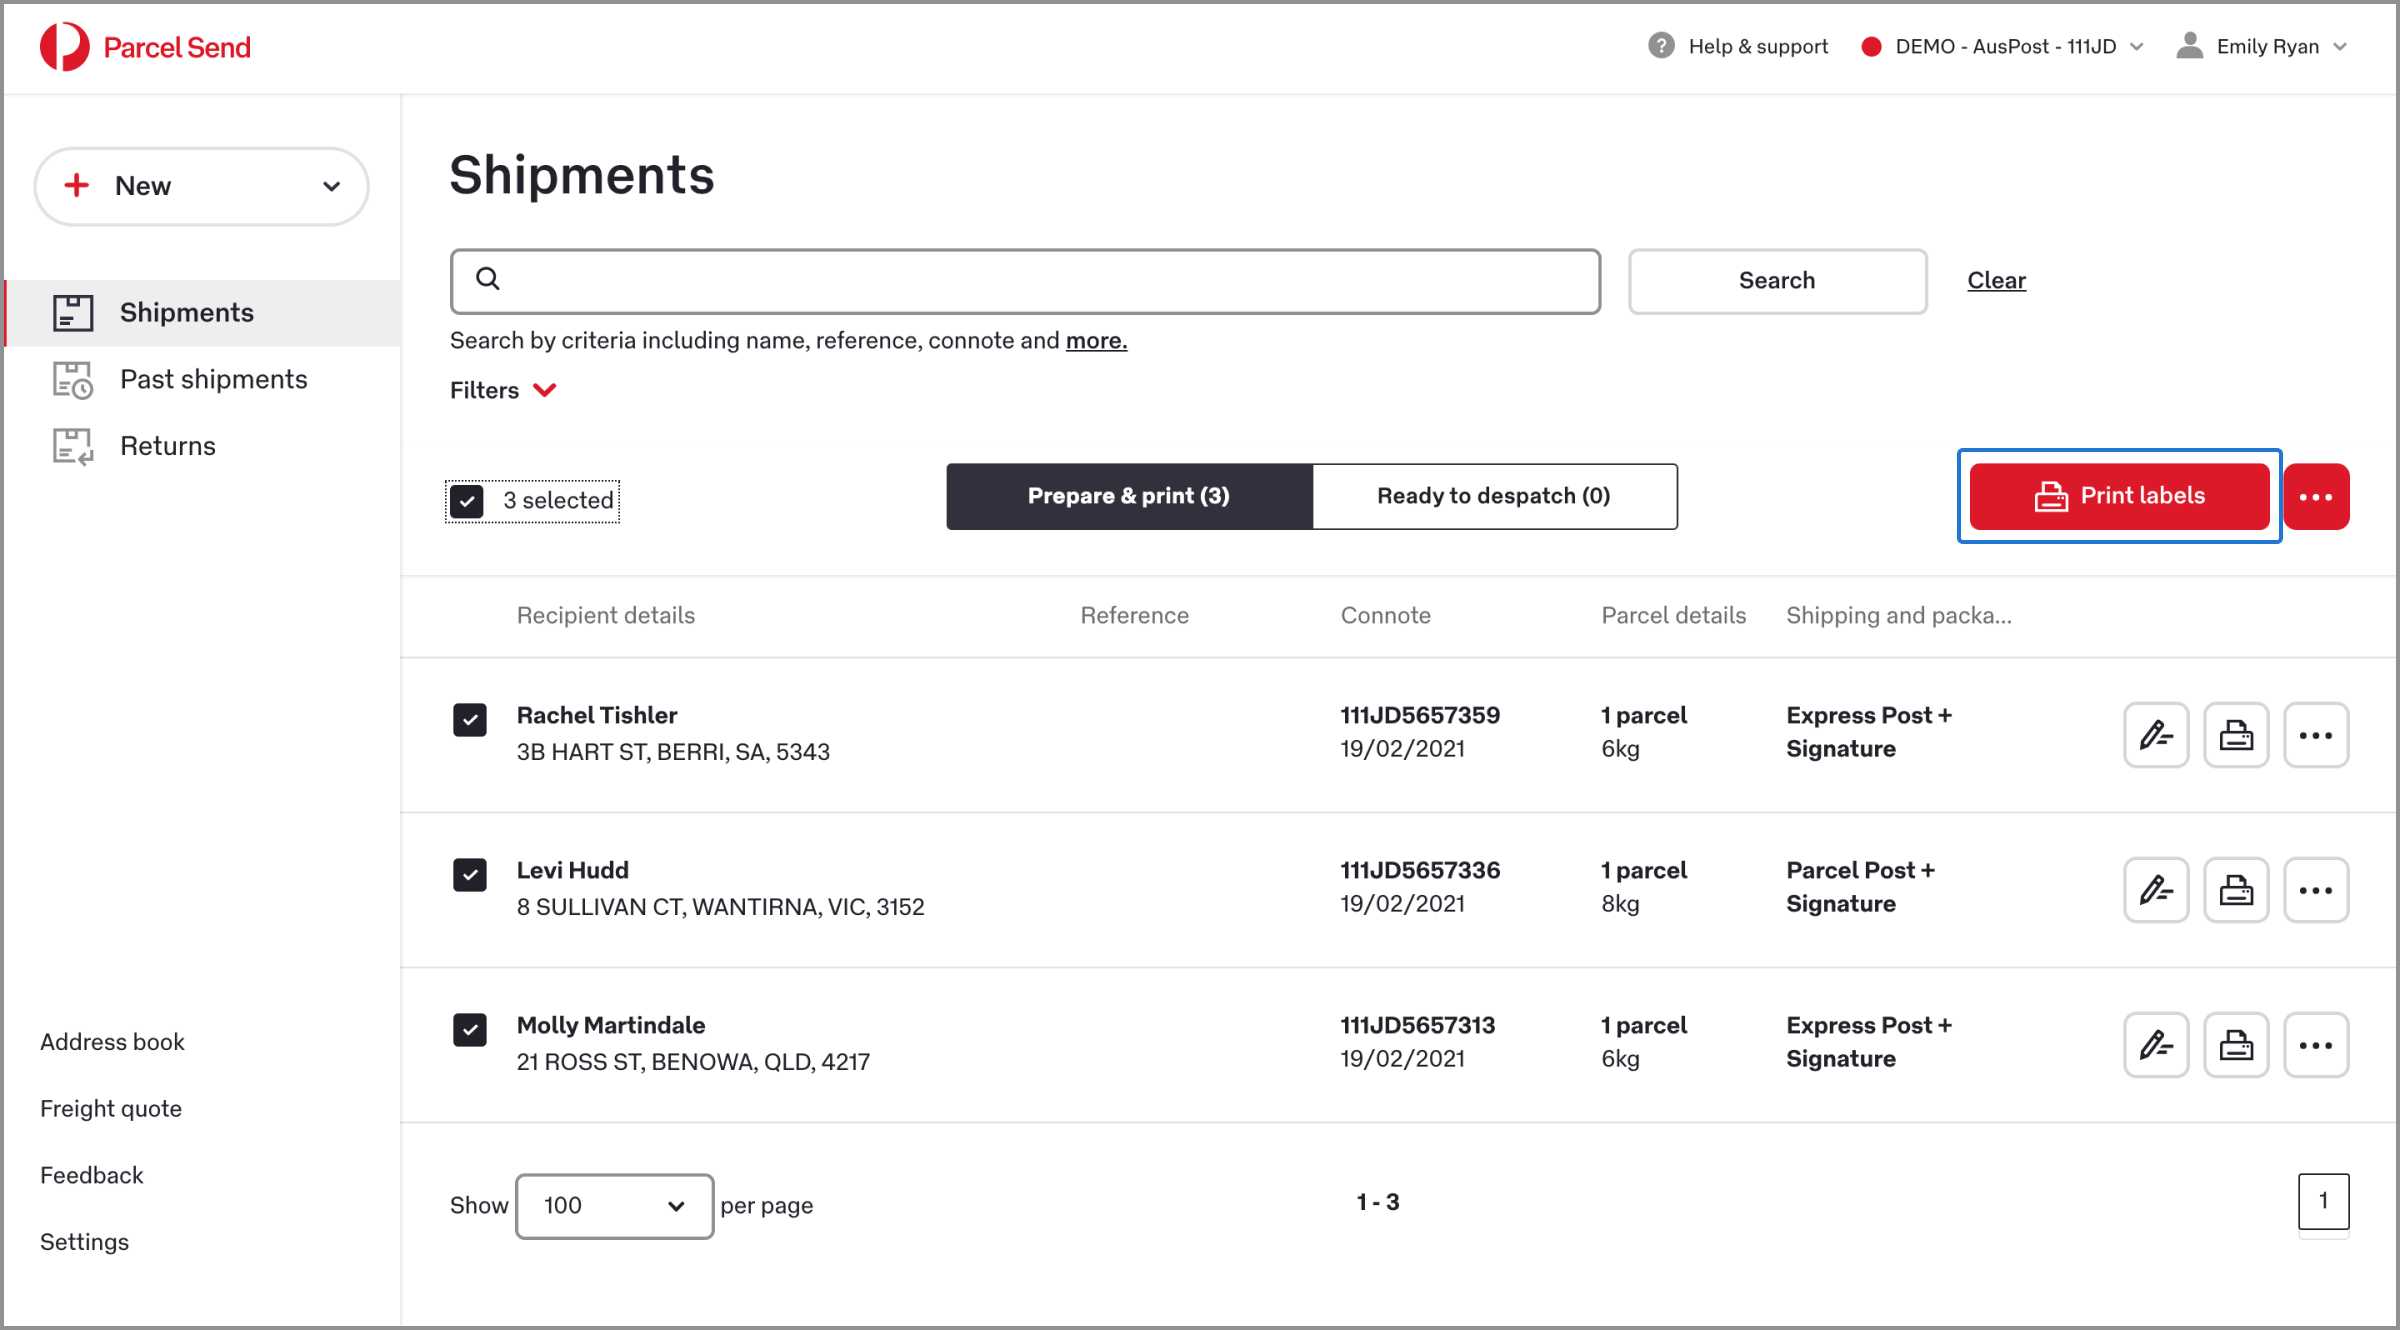Open Address book
The image size is (2400, 1330).
point(112,1042)
